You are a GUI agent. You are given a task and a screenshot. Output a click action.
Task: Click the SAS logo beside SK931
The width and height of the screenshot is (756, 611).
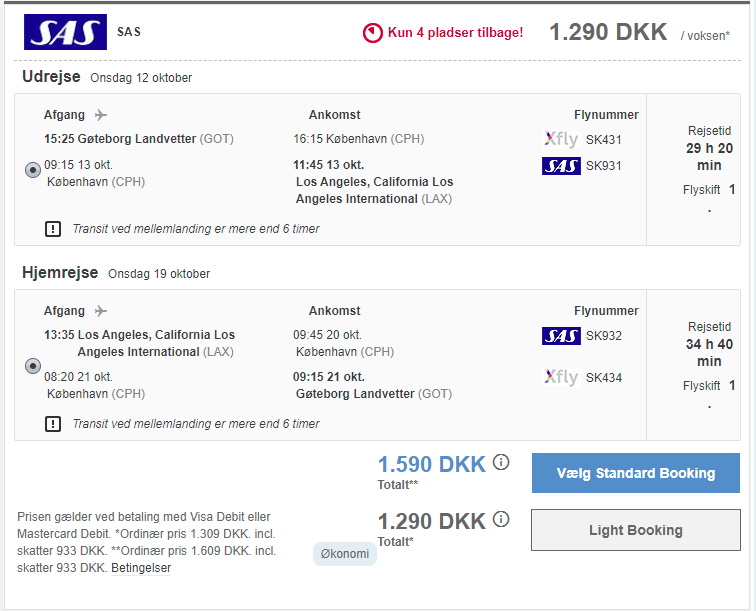click(x=561, y=166)
